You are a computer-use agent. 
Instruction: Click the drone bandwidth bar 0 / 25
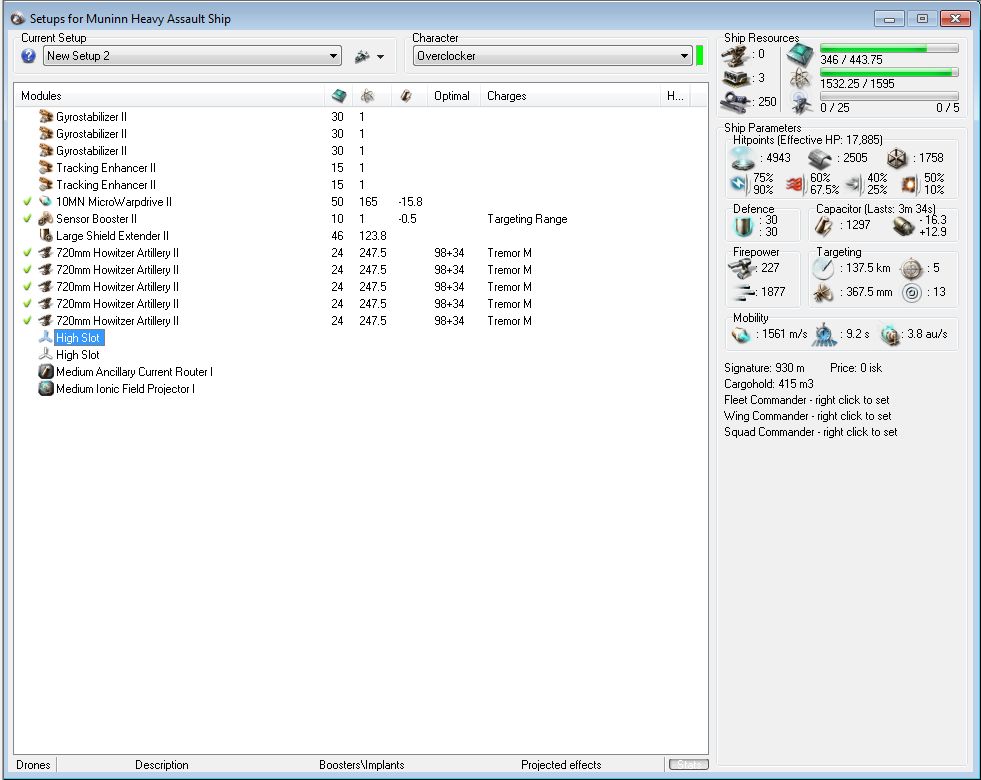tap(889, 96)
